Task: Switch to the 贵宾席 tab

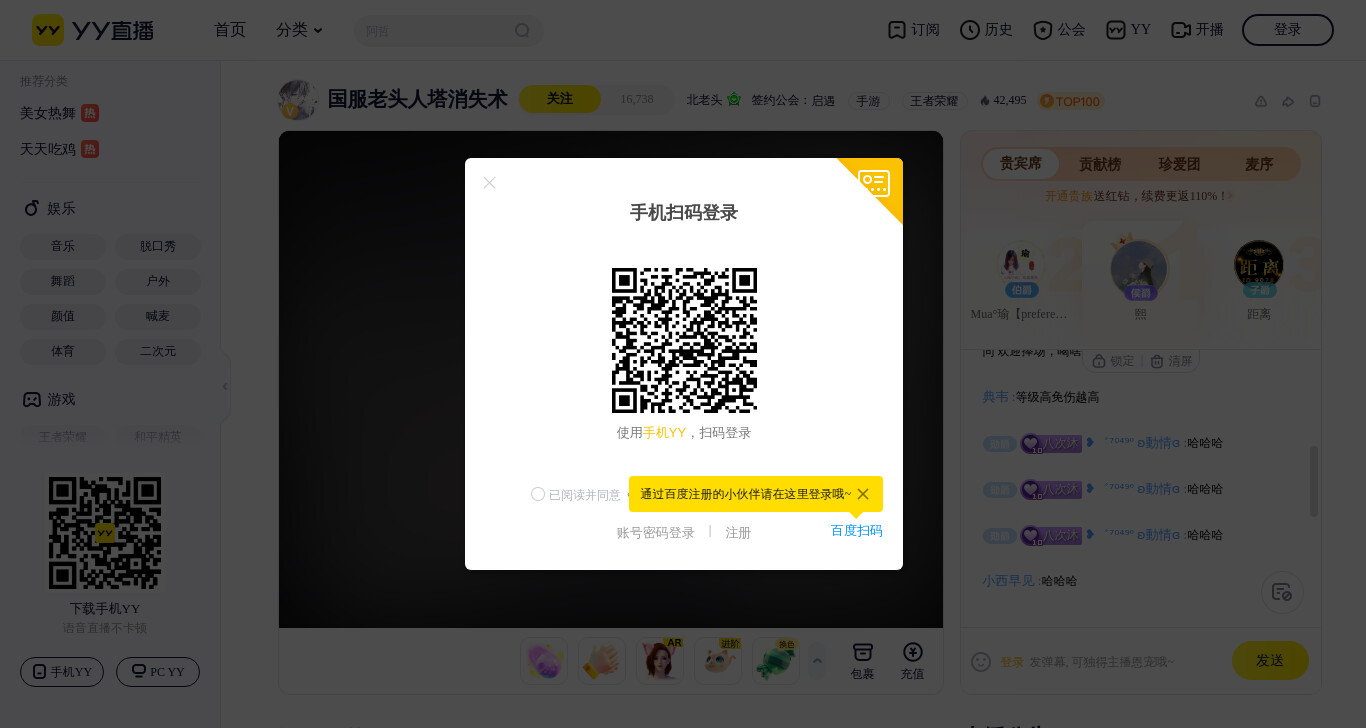Action: [1021, 164]
